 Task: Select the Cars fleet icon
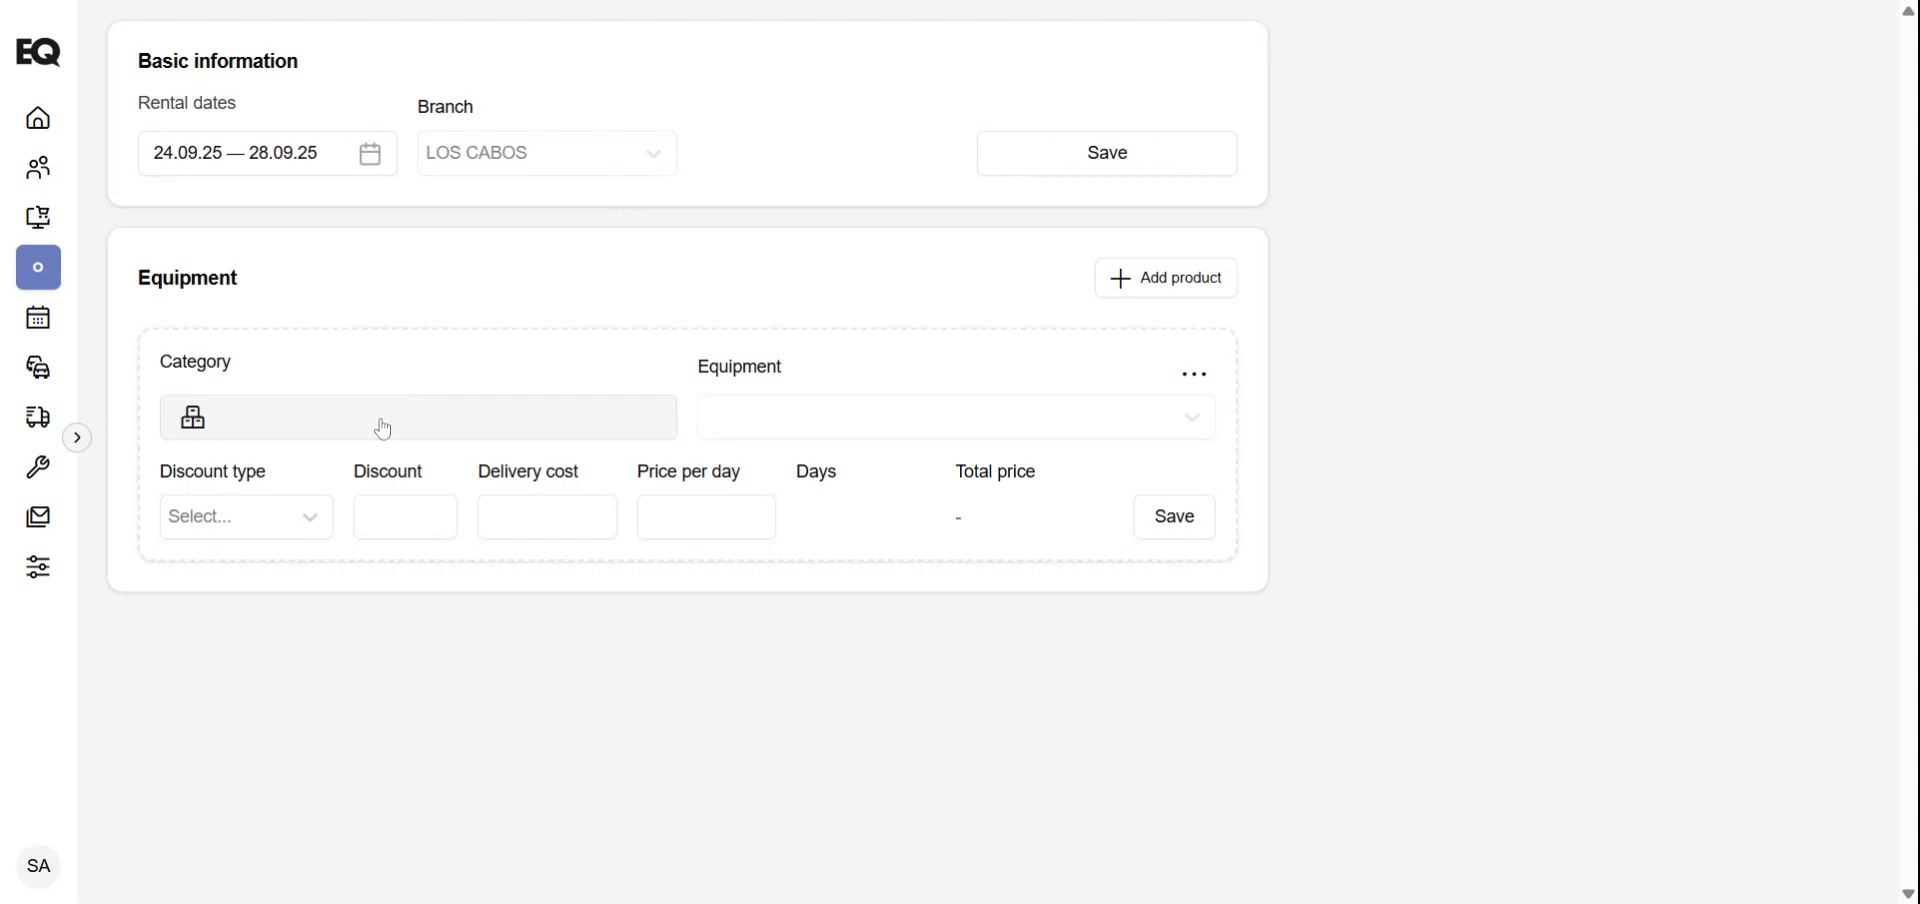[37, 368]
